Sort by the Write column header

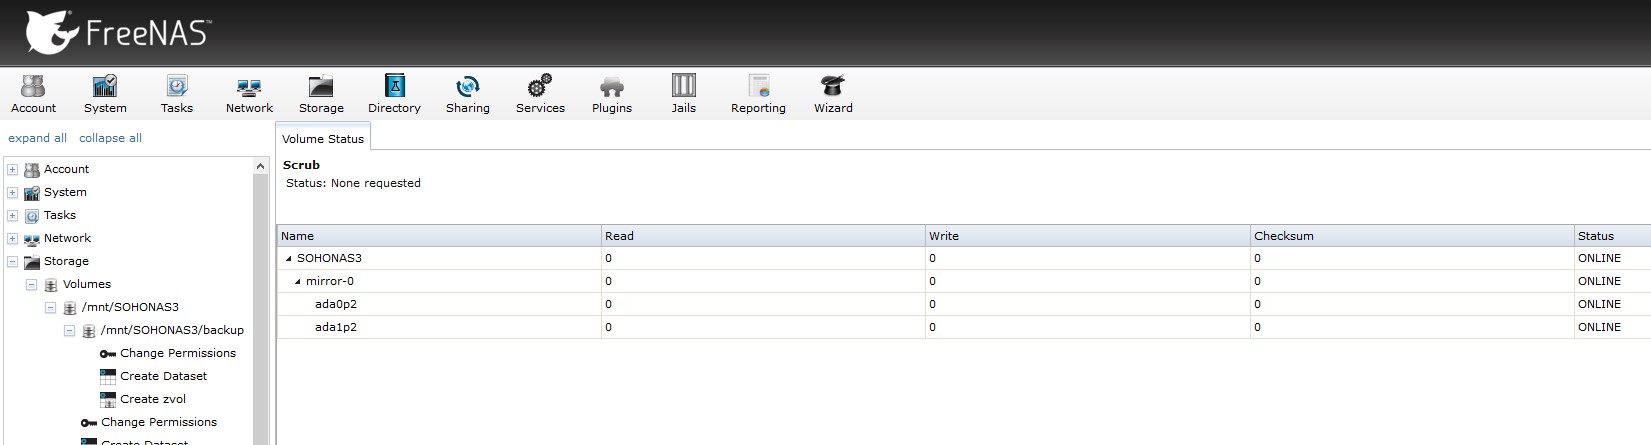[x=1087, y=236]
